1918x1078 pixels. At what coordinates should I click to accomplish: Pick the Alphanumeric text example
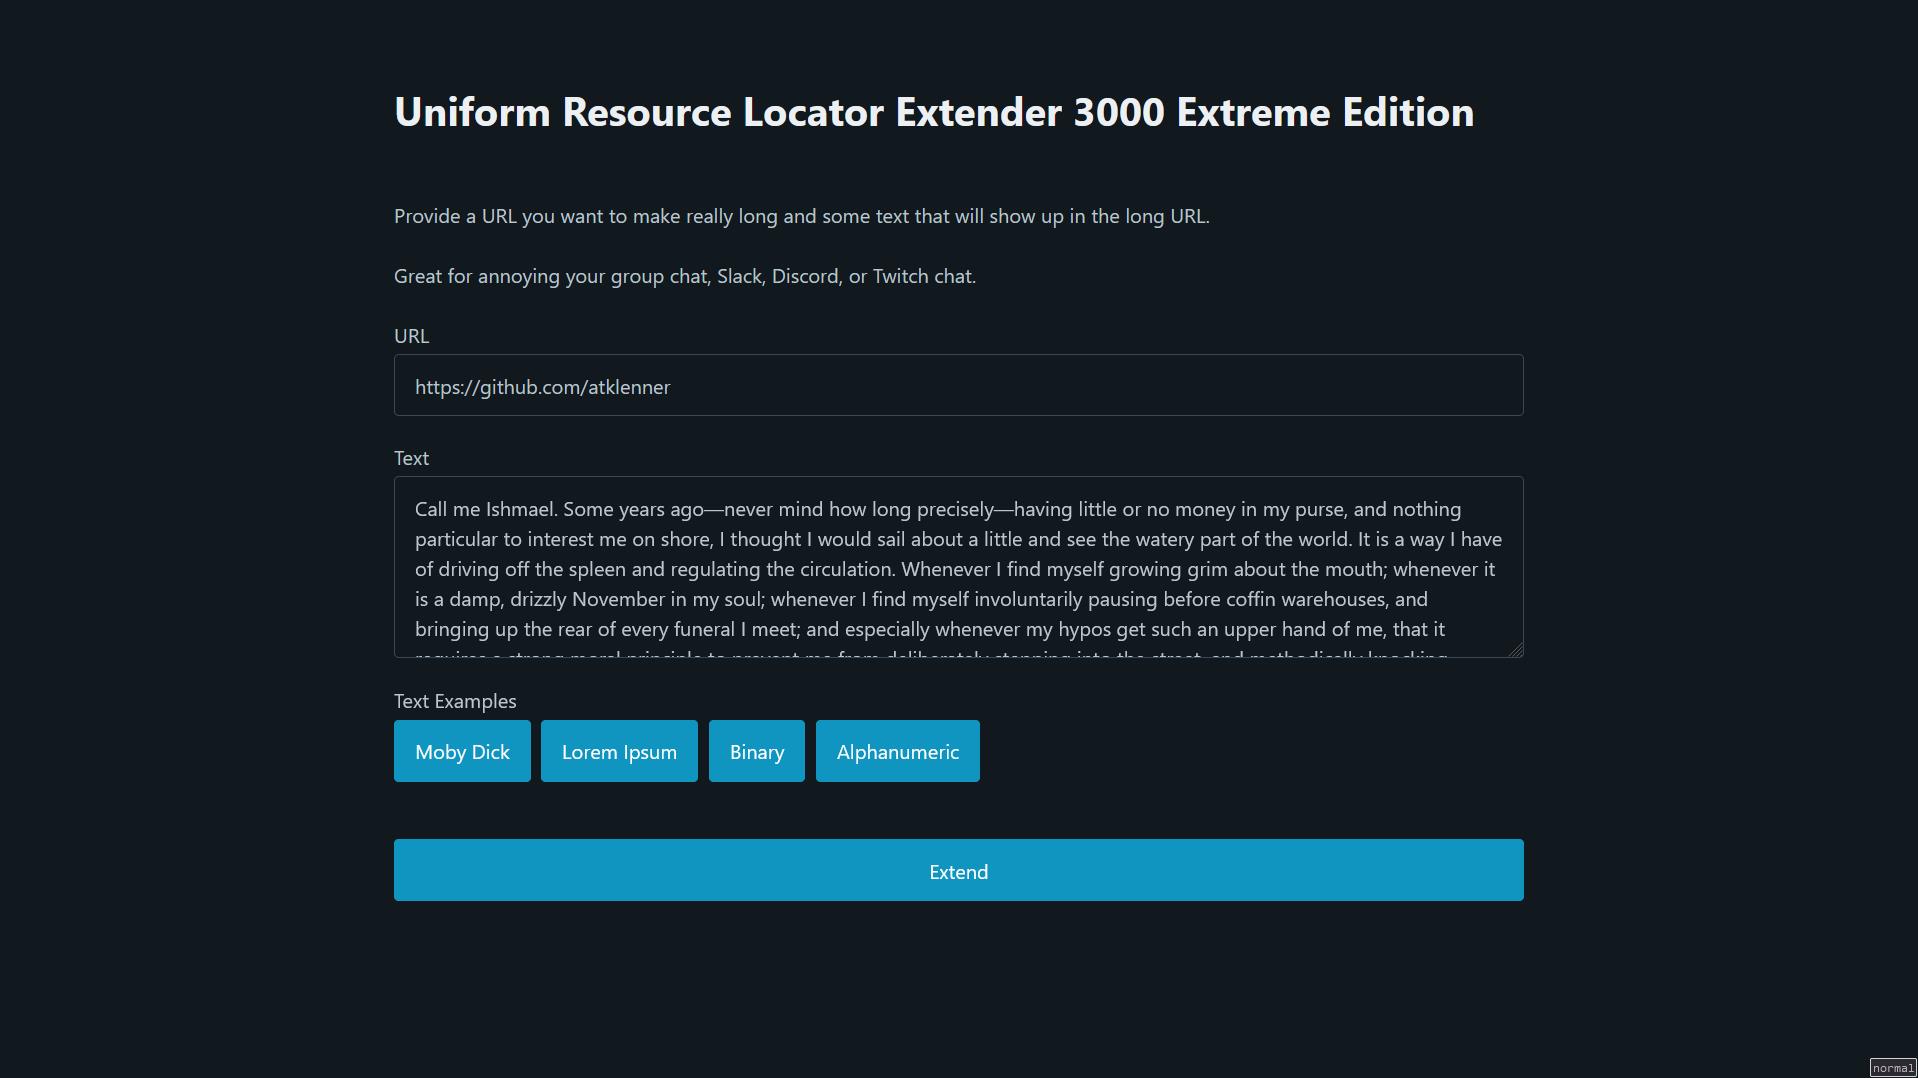pyautogui.click(x=897, y=751)
